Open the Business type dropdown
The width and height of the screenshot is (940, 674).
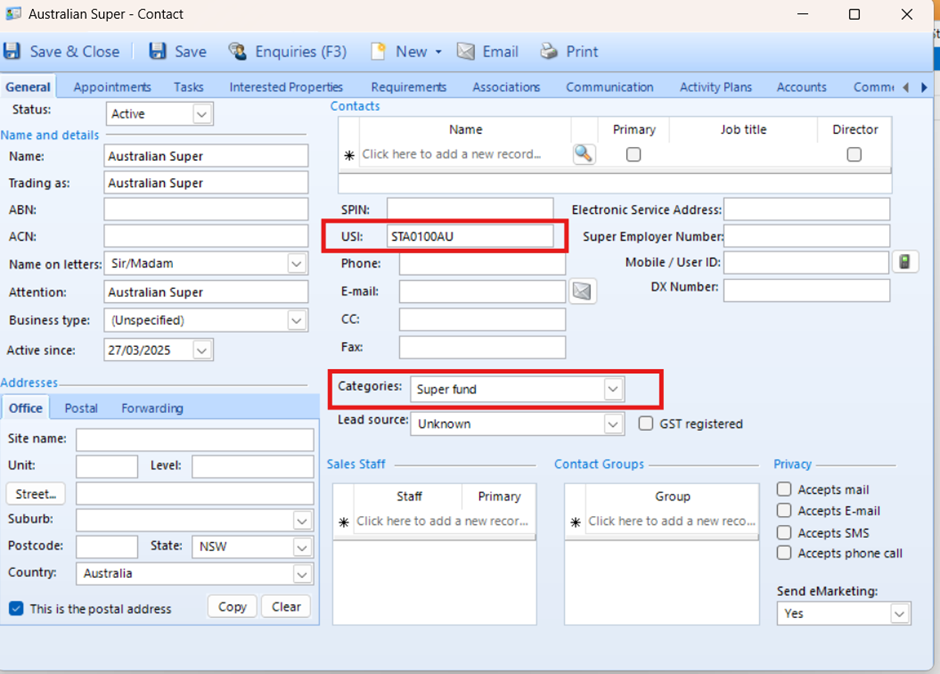(x=296, y=320)
